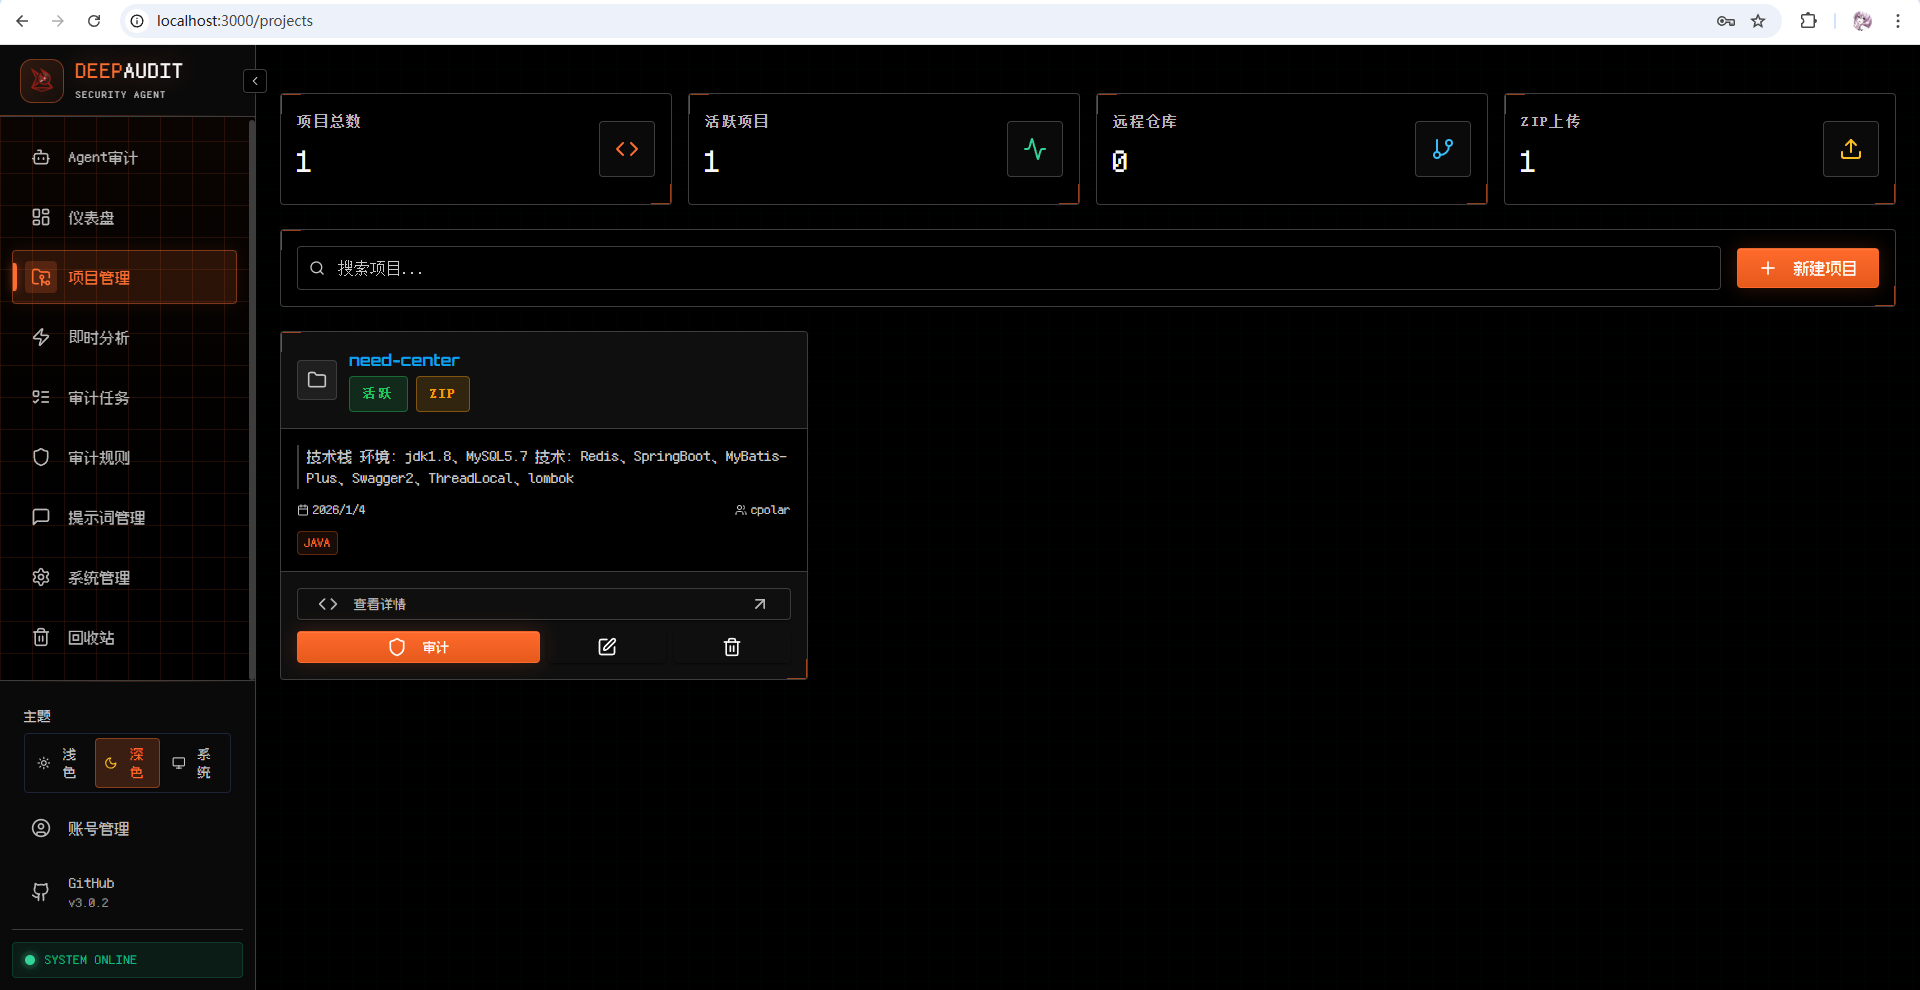Click the 新建项目 button

point(1807,268)
